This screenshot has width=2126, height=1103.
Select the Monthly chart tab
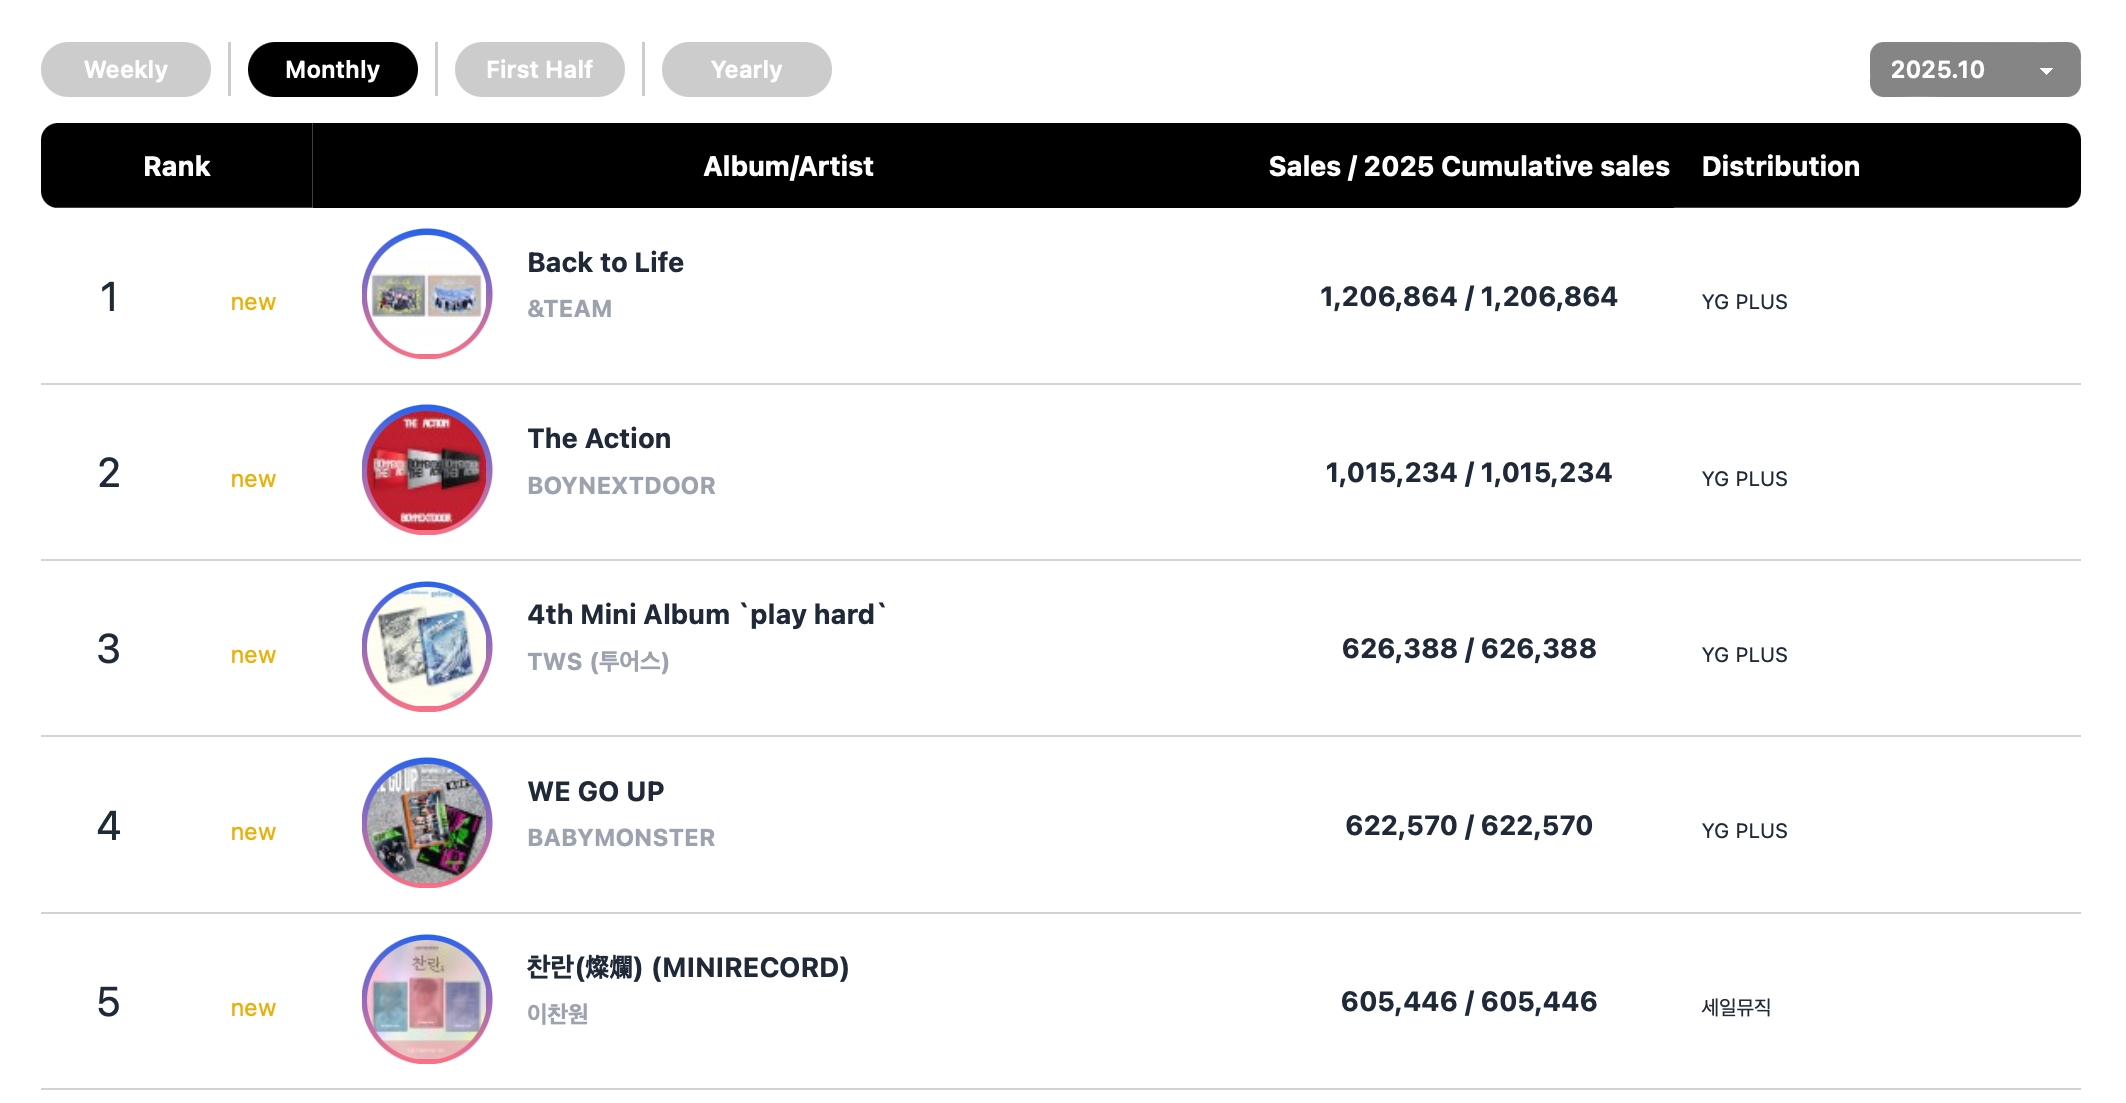[x=333, y=70]
